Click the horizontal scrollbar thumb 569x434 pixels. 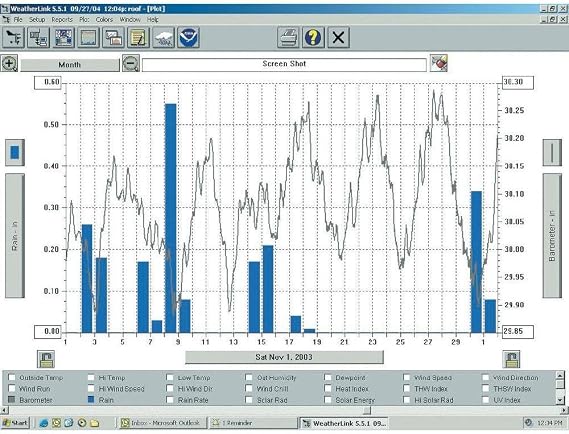click(x=367, y=410)
